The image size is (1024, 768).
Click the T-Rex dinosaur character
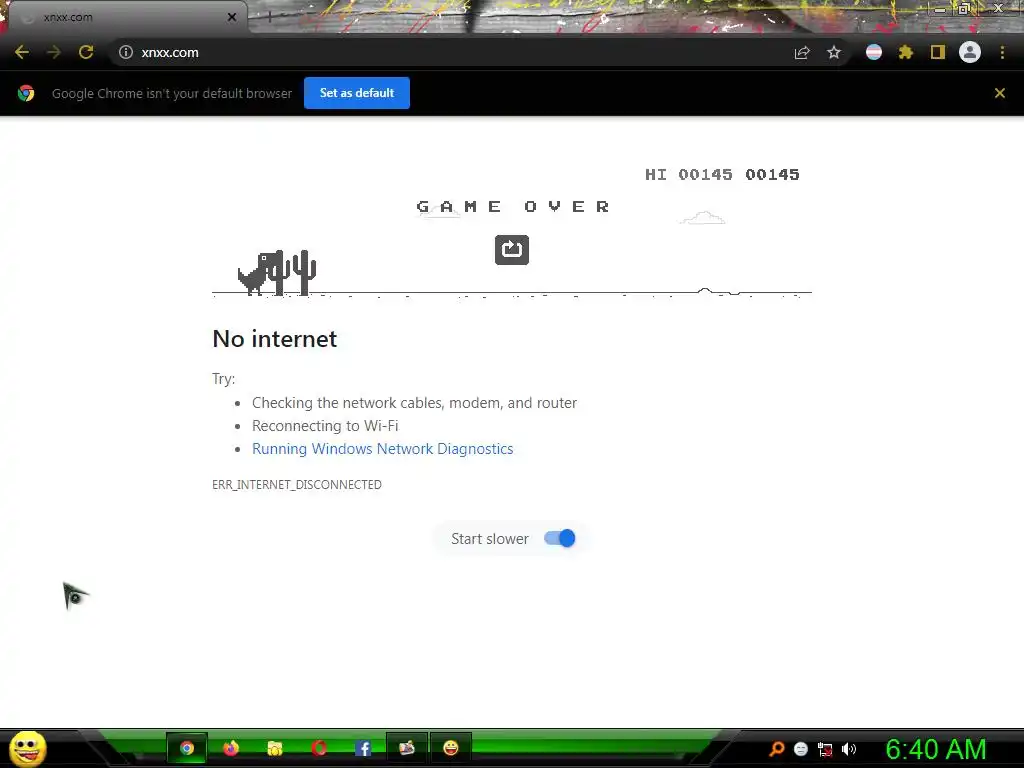point(259,274)
